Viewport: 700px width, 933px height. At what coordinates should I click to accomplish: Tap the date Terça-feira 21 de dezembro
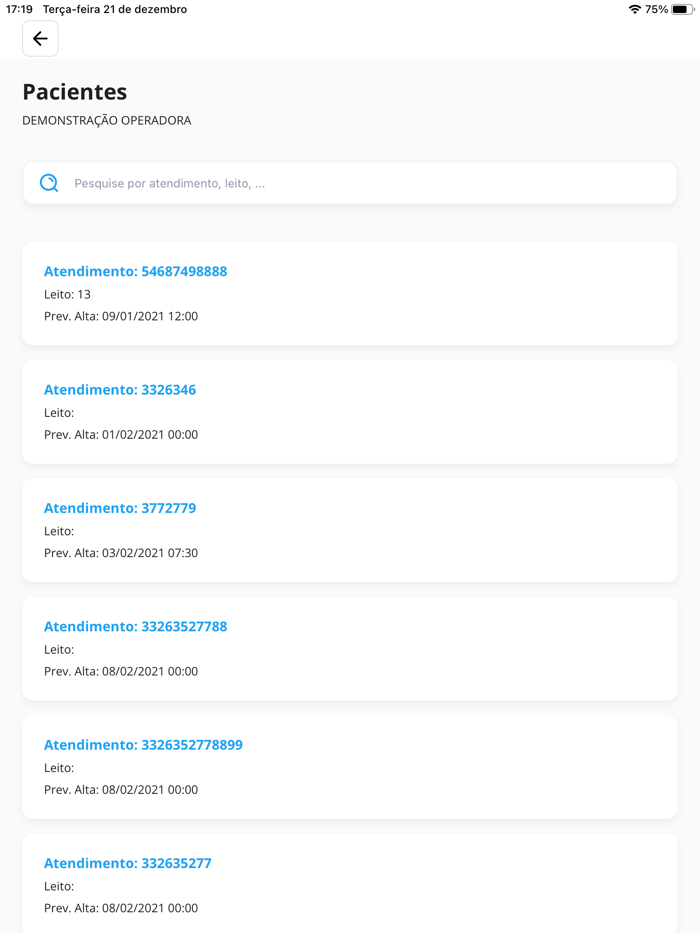(x=115, y=9)
